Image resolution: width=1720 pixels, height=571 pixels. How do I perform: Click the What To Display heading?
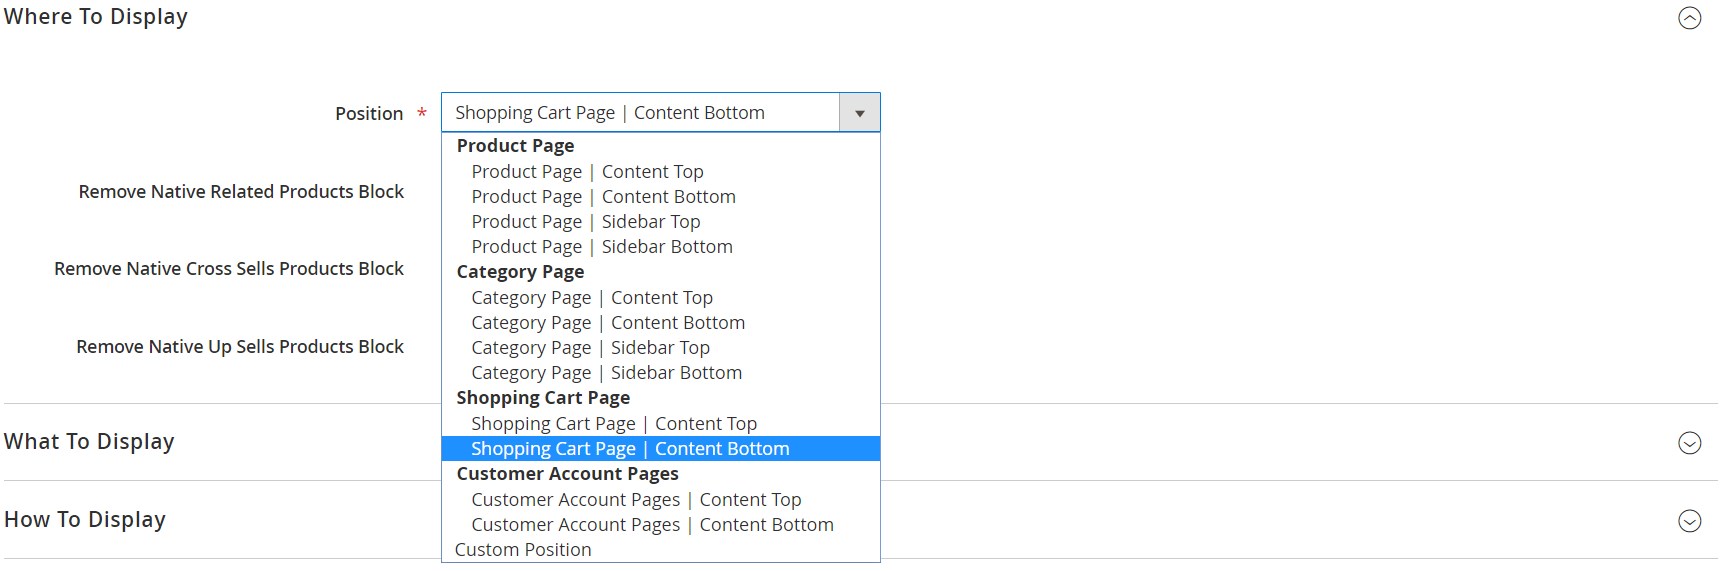[89, 442]
